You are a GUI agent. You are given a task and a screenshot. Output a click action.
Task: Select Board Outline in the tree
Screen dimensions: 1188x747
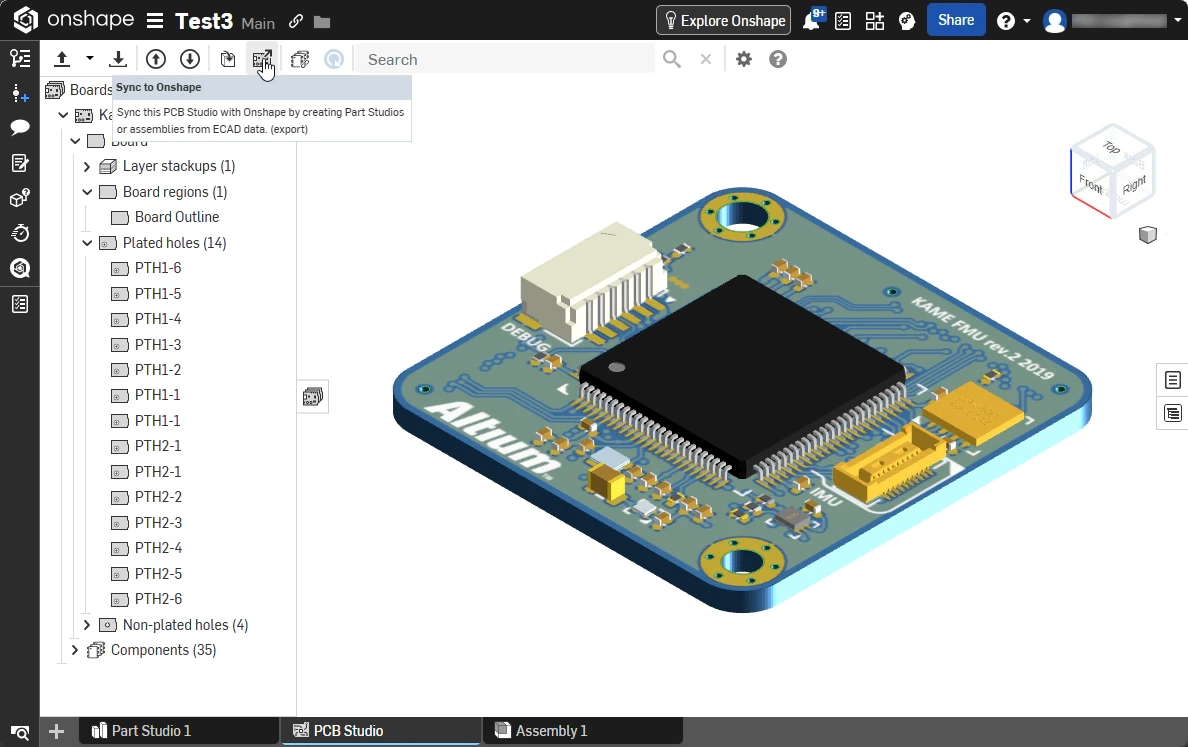(177, 217)
